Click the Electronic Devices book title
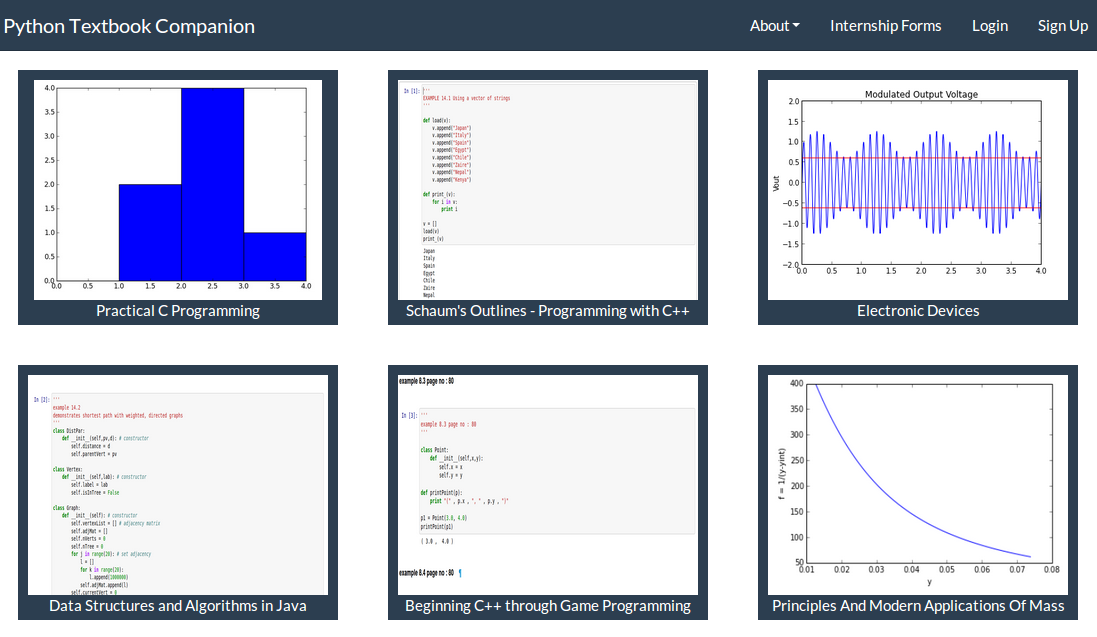 (917, 311)
